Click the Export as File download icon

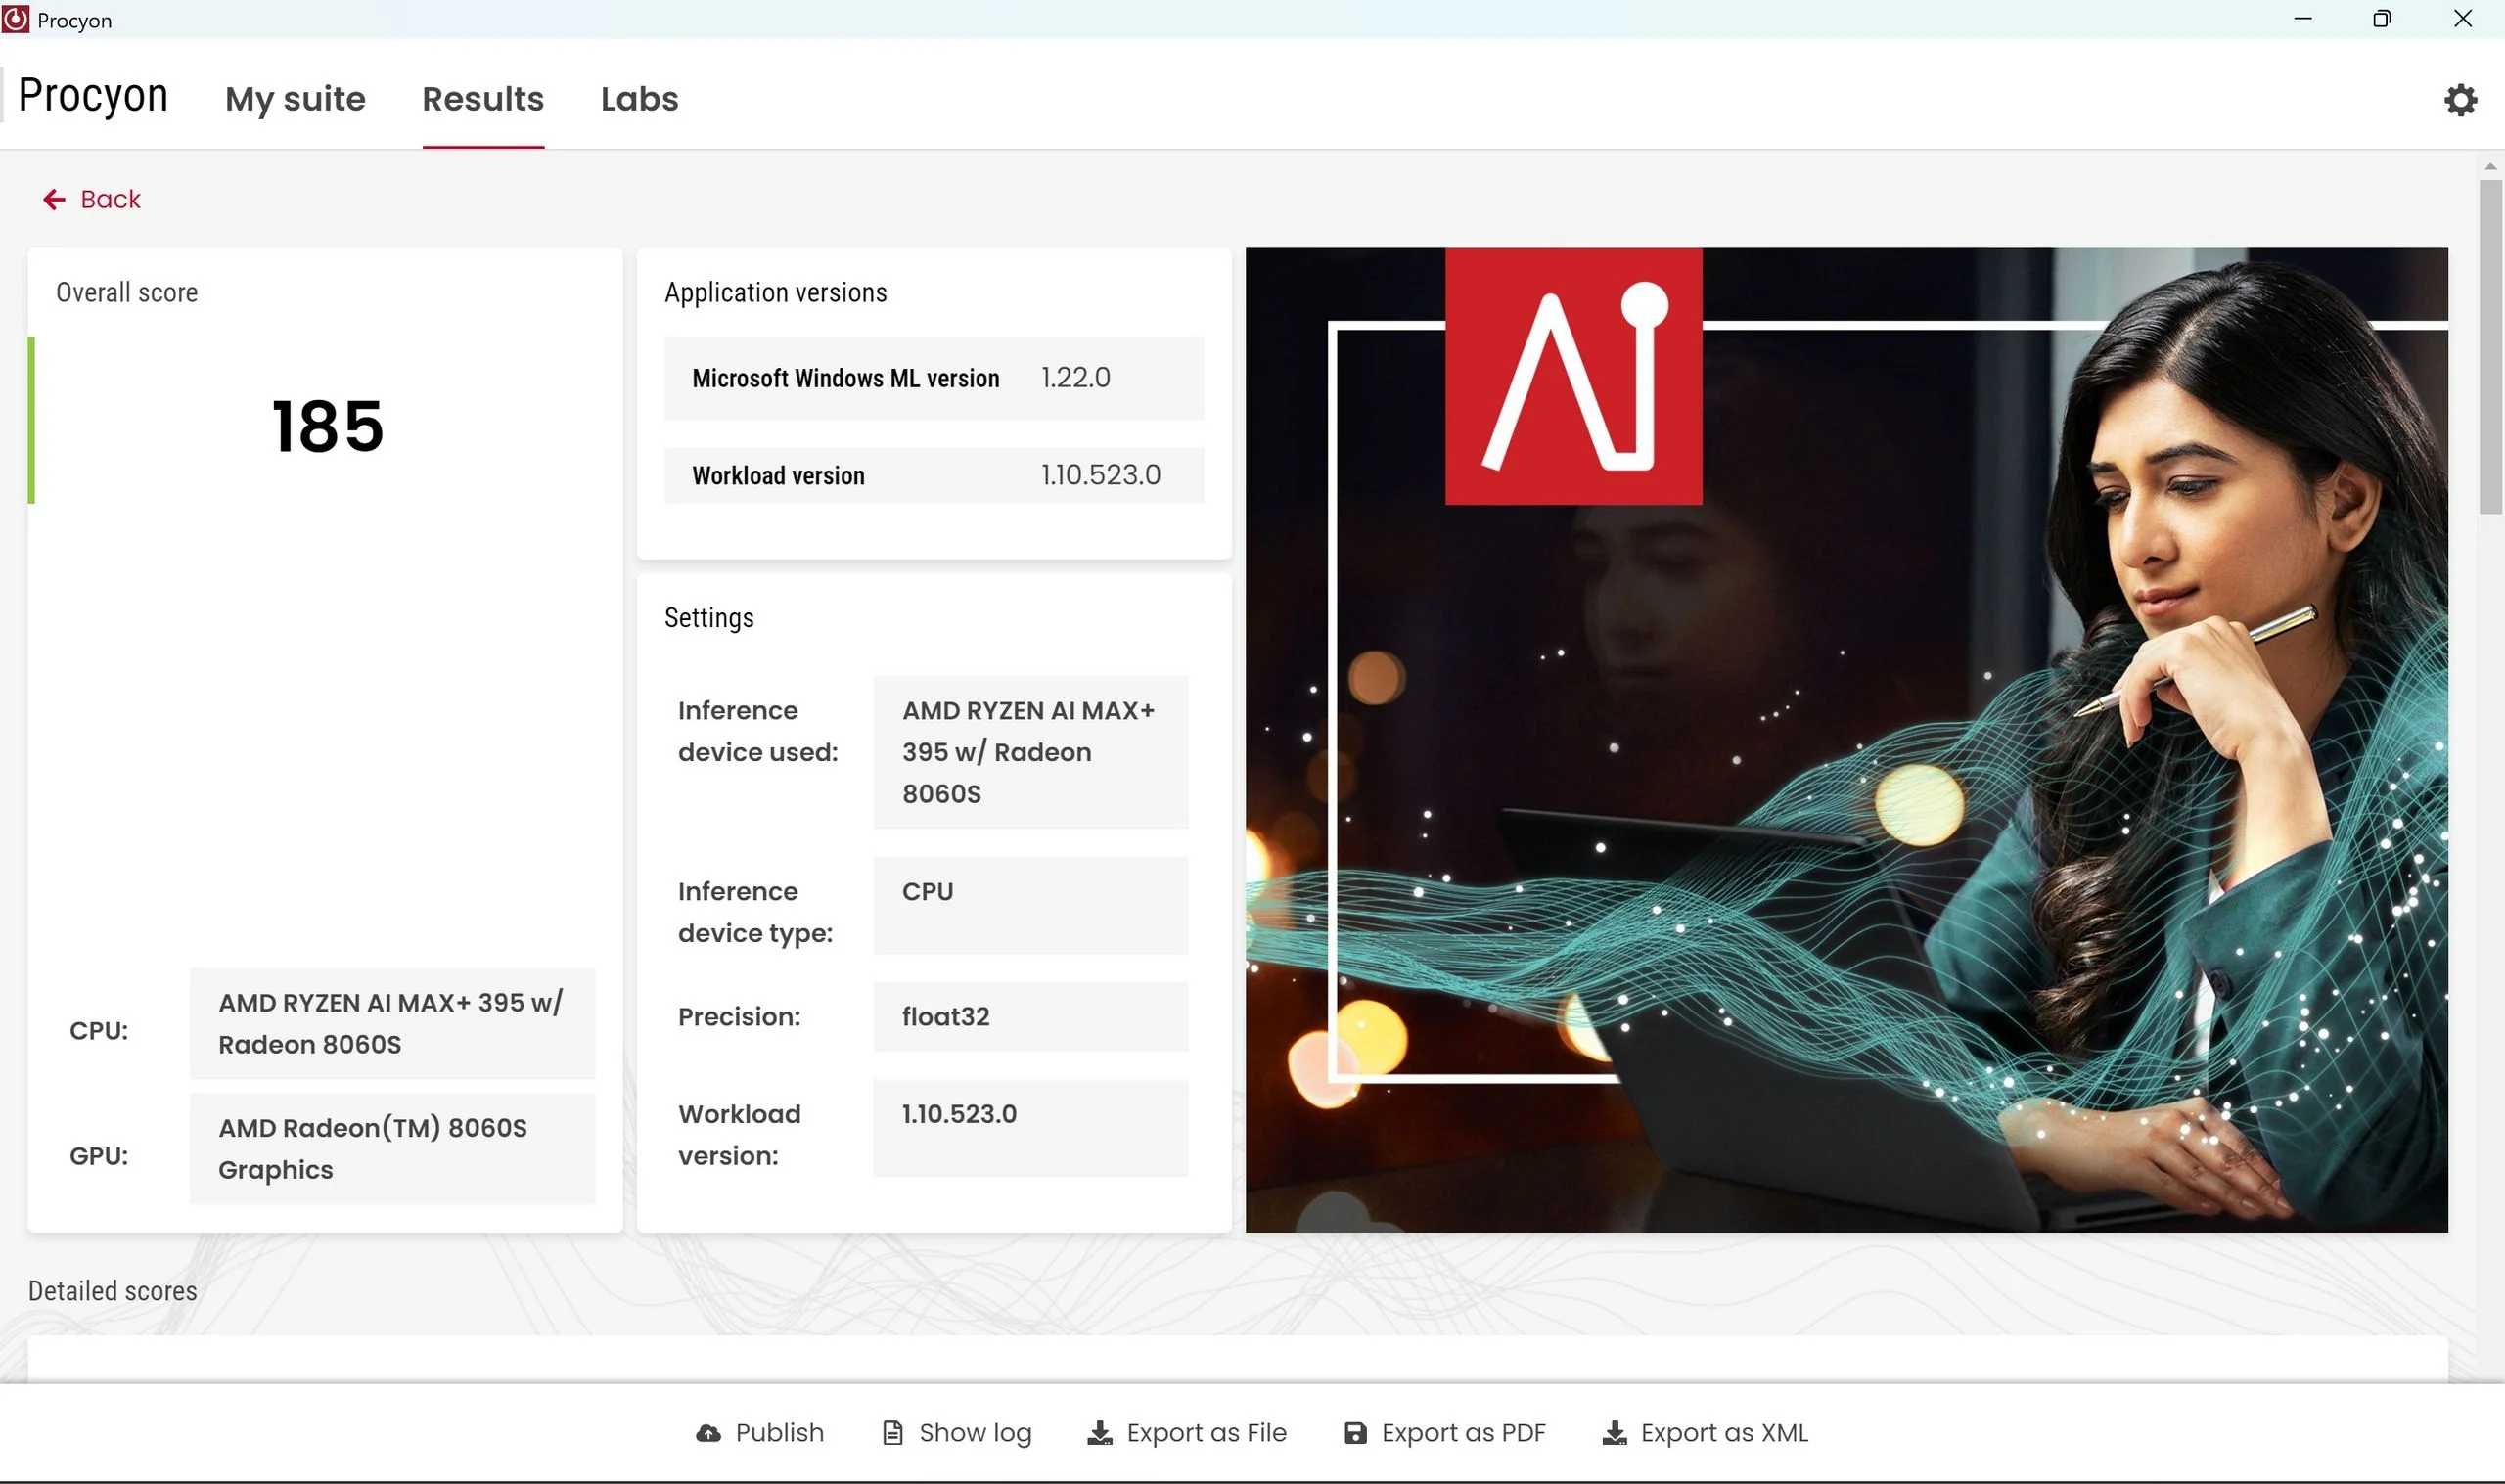click(1099, 1433)
